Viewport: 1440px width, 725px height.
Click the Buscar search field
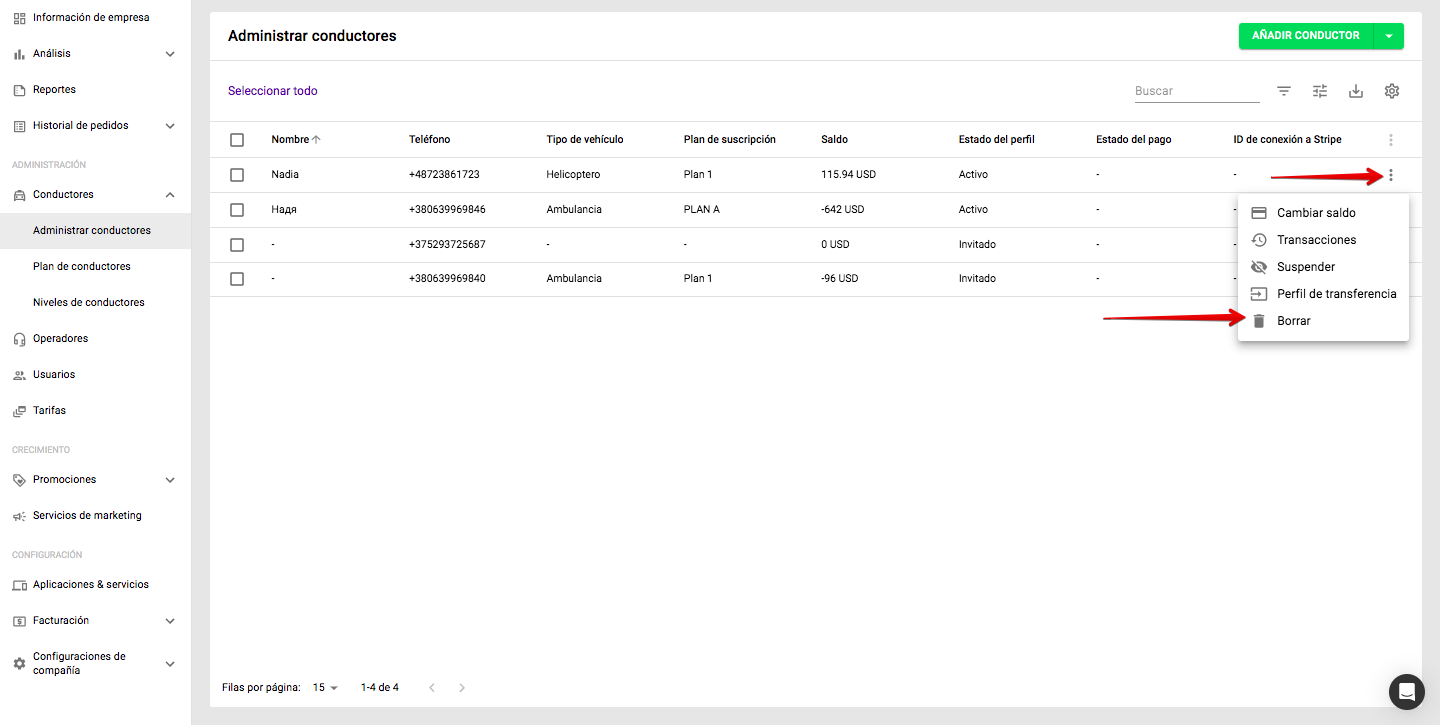pyautogui.click(x=1197, y=91)
